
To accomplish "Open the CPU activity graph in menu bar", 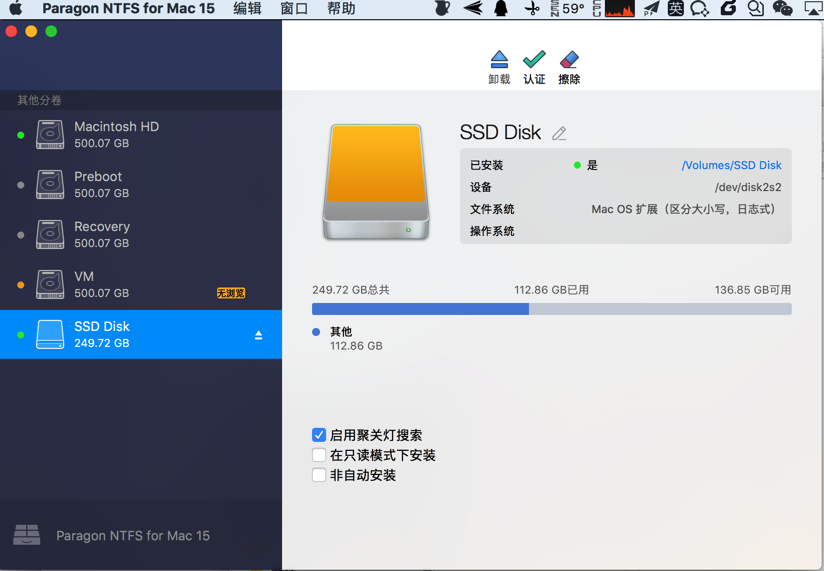I will 620,8.
